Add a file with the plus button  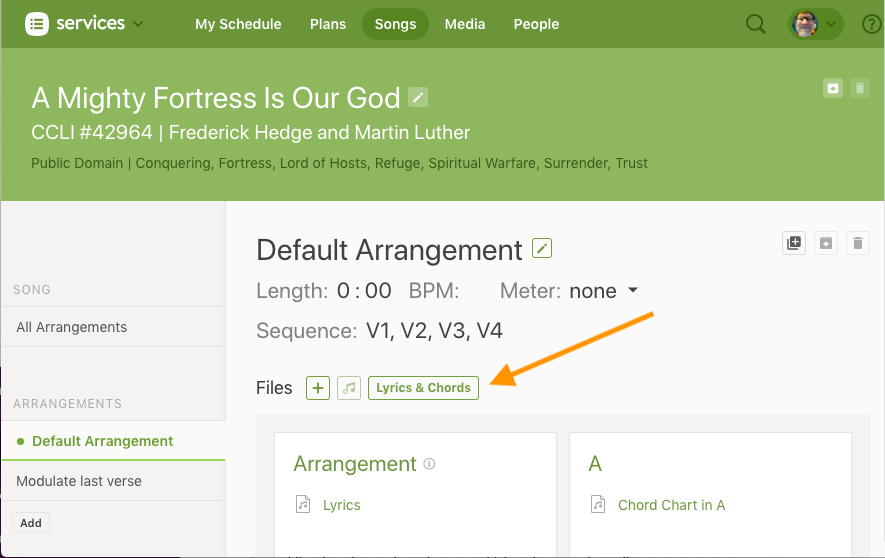pos(318,388)
